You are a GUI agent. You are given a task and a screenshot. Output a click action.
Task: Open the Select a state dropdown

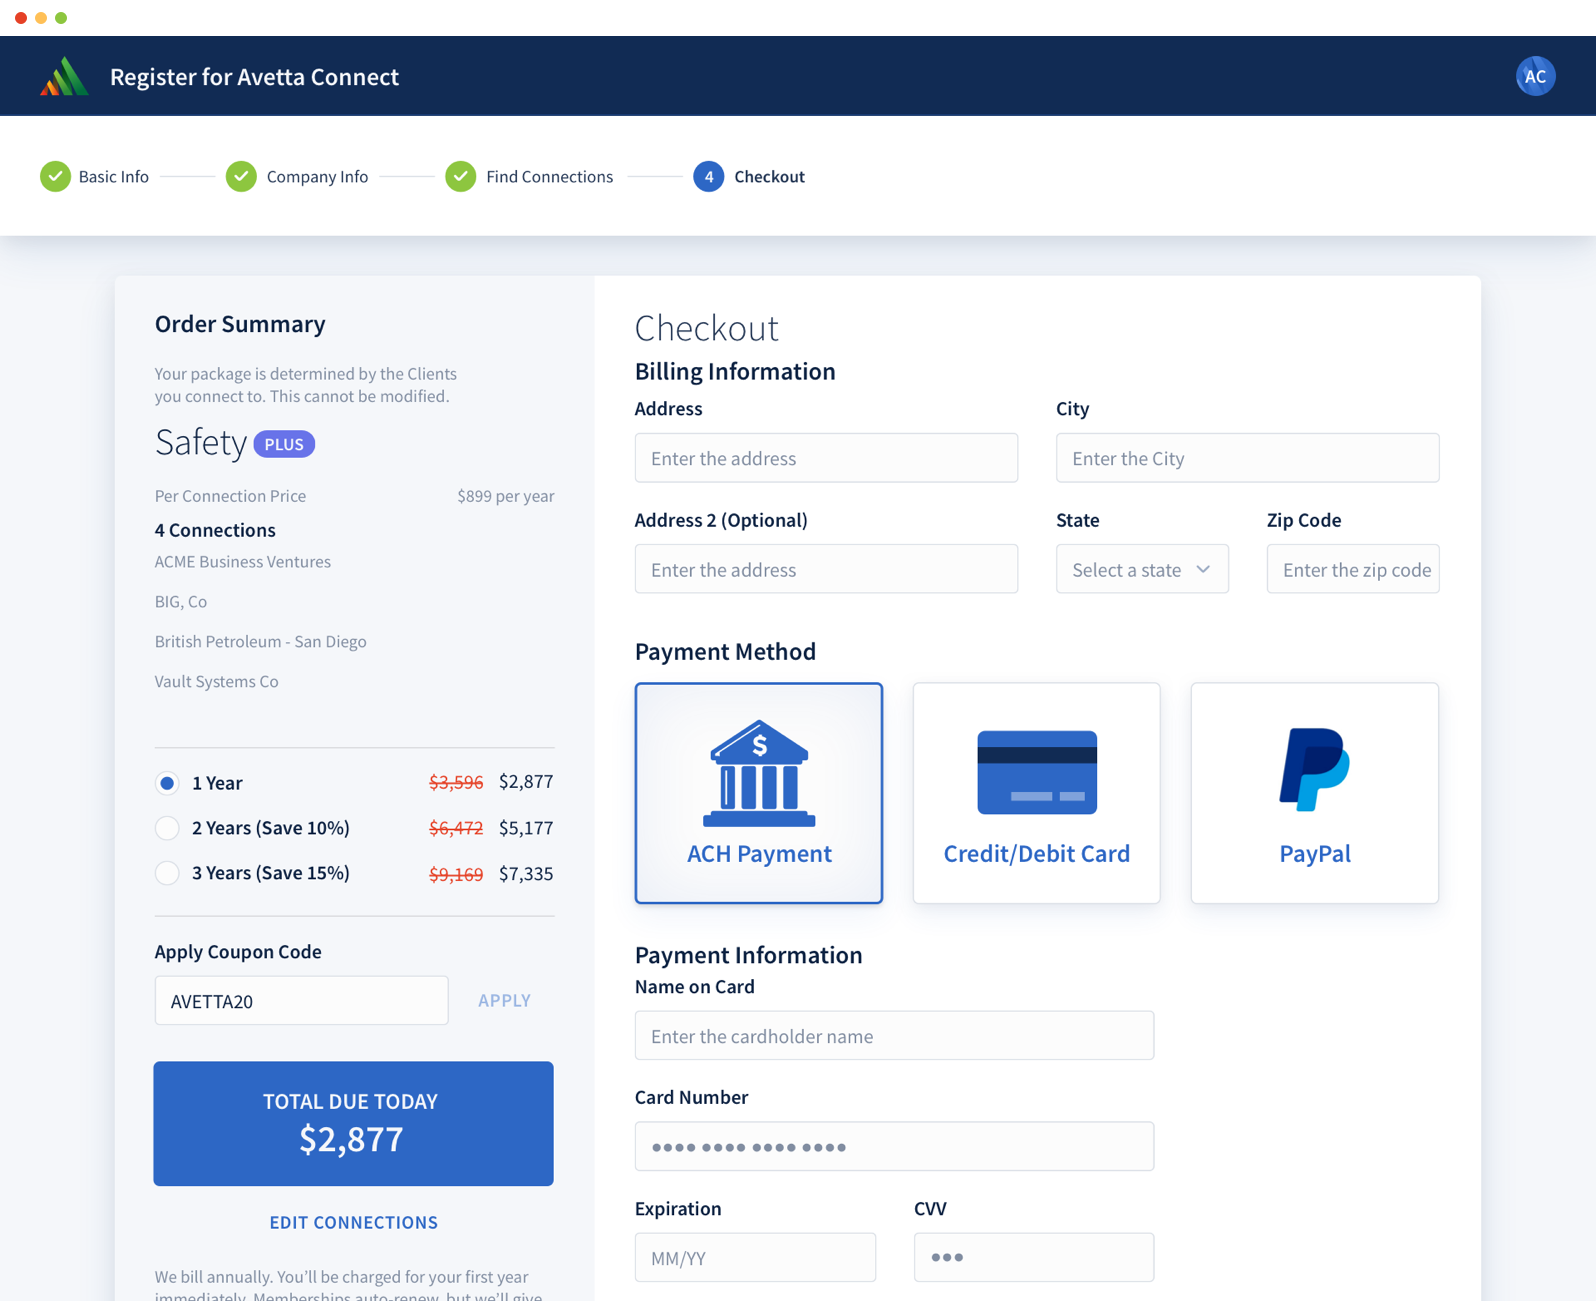coord(1142,569)
